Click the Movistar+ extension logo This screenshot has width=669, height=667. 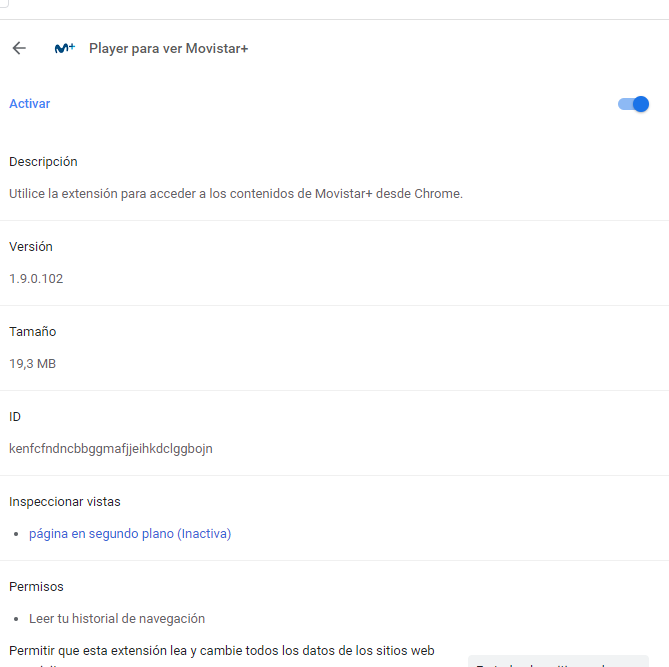click(64, 48)
